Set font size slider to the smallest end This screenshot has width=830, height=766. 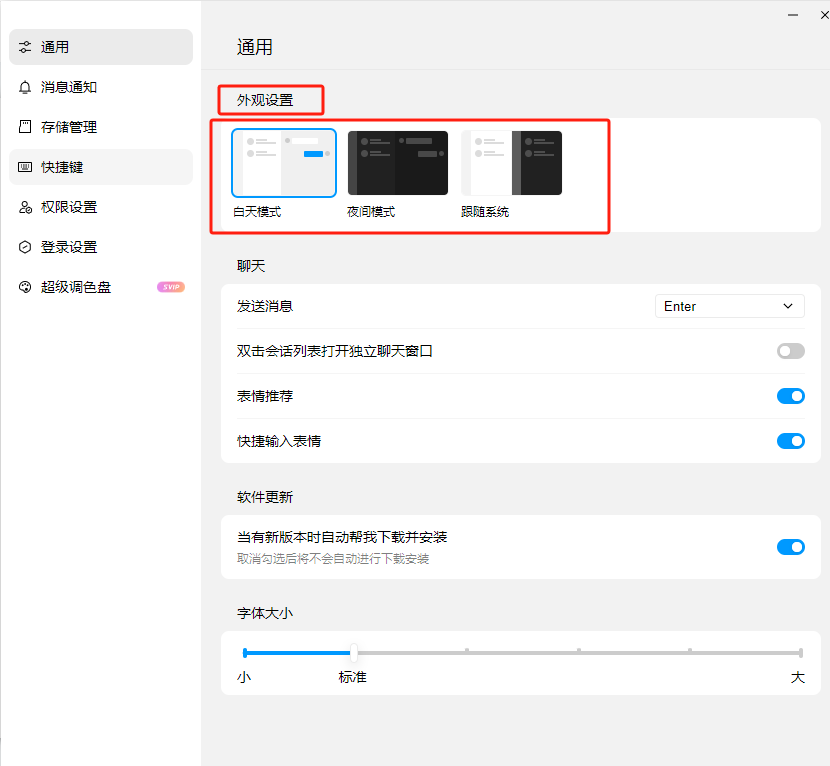point(245,653)
